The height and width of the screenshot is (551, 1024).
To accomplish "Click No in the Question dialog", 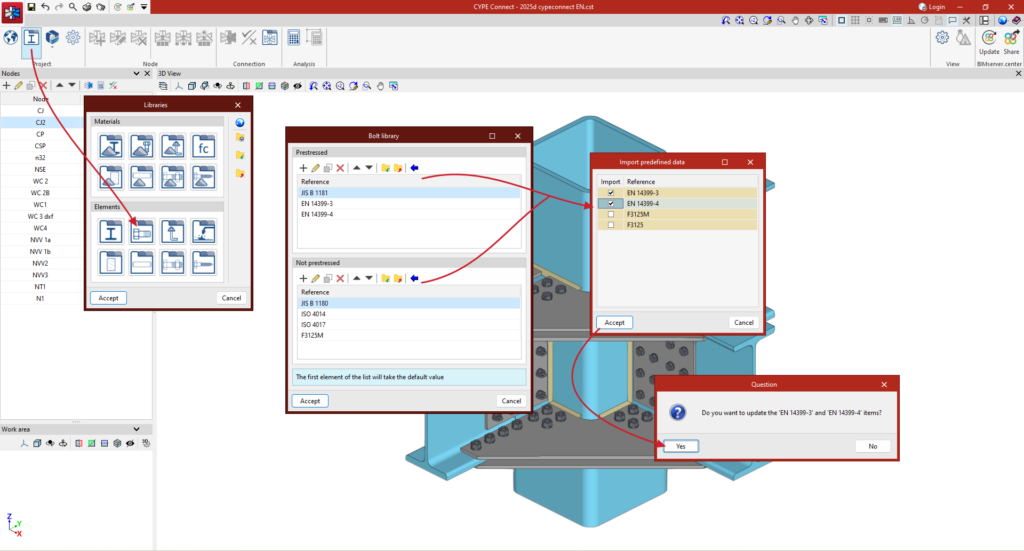I will tap(872, 447).
